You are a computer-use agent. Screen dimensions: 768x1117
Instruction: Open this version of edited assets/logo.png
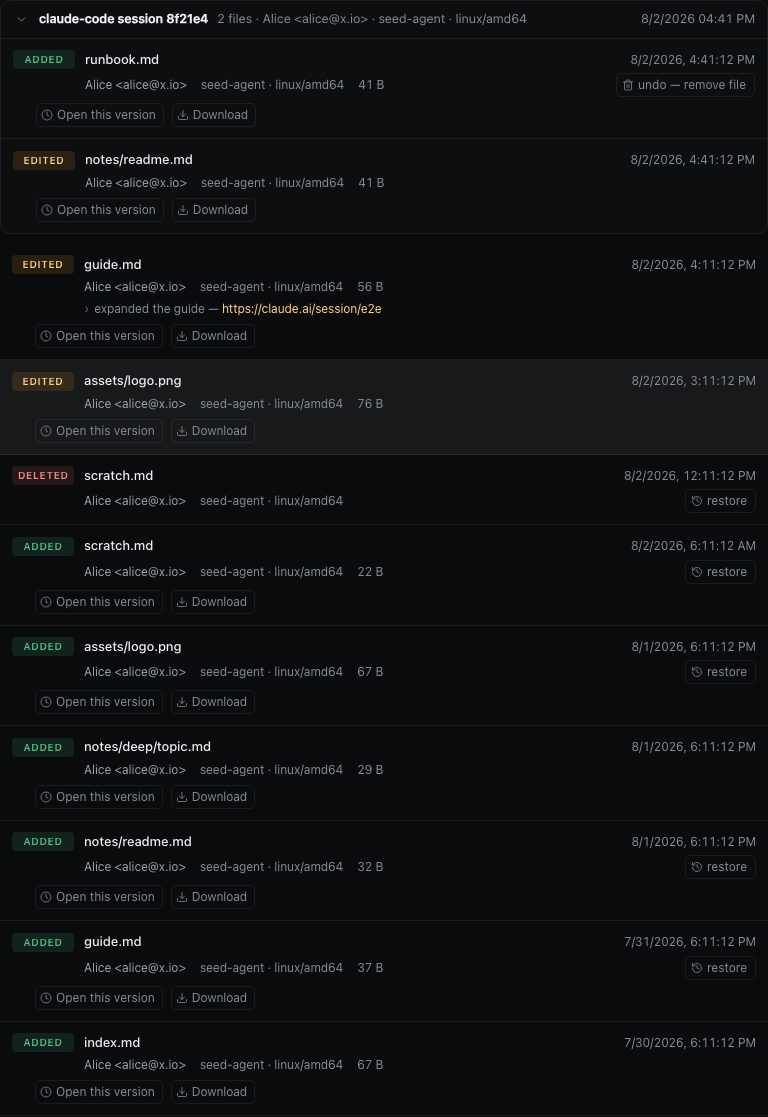pos(98,431)
